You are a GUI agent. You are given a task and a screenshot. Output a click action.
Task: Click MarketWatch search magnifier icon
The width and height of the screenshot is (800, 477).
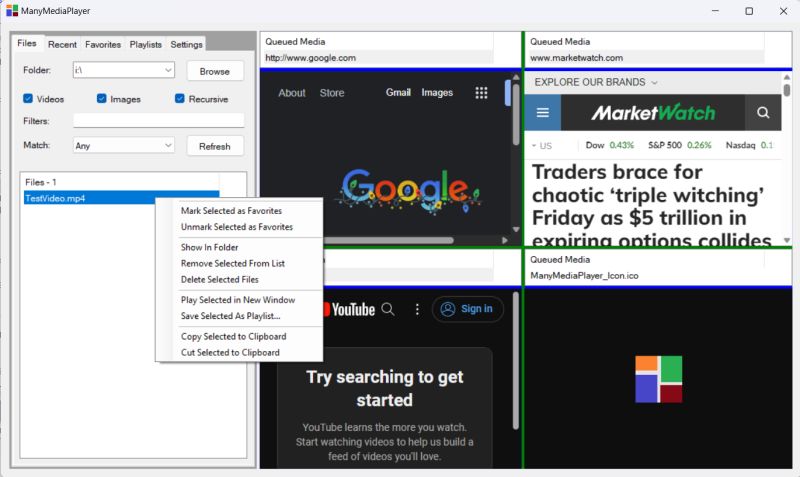pyautogui.click(x=763, y=112)
